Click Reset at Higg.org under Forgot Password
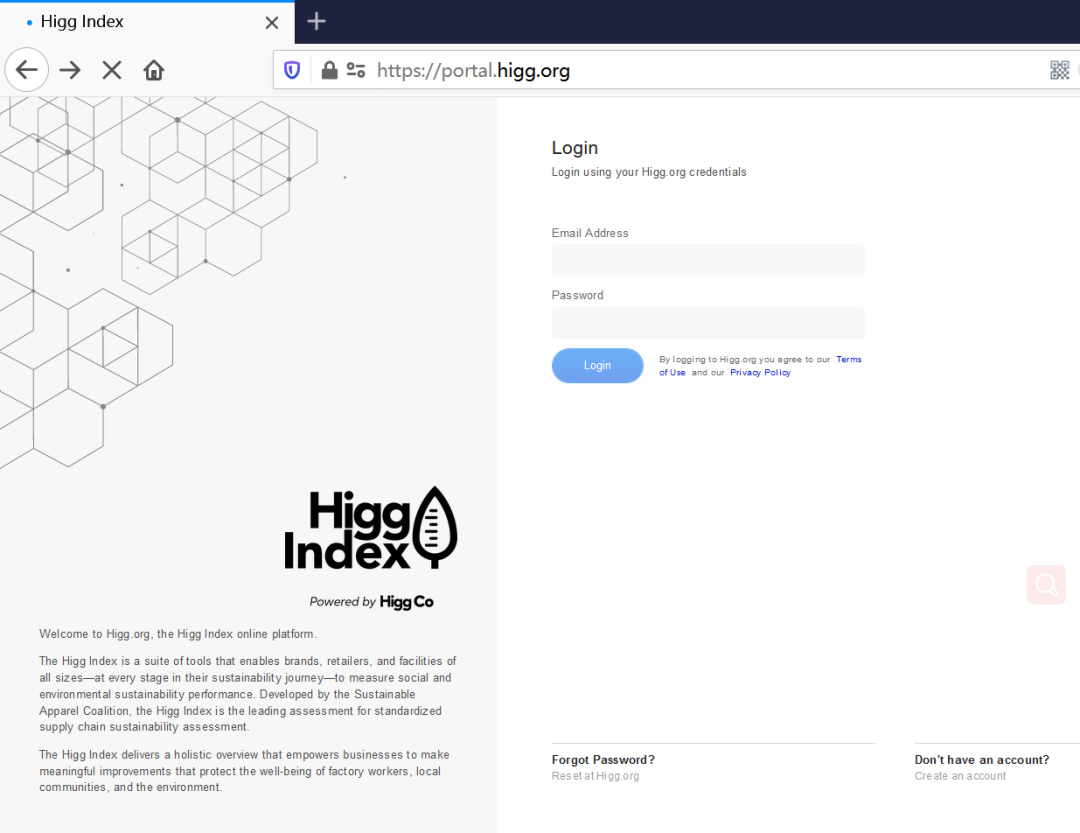 click(596, 775)
